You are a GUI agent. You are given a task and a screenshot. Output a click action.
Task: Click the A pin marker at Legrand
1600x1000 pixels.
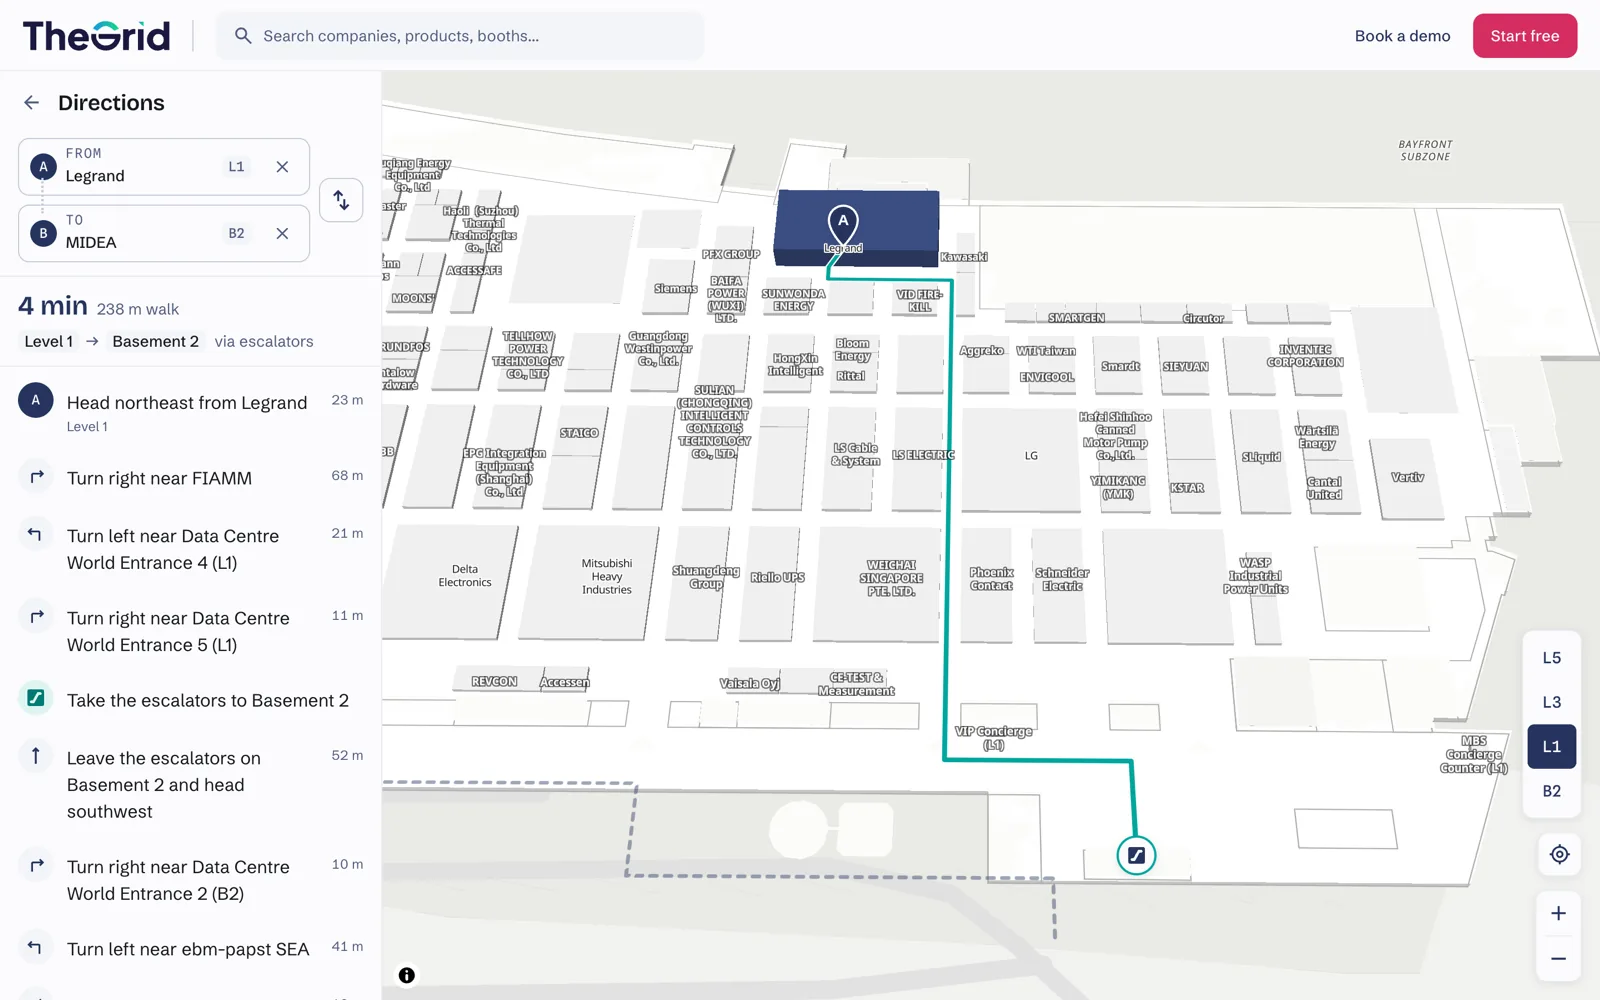click(843, 224)
